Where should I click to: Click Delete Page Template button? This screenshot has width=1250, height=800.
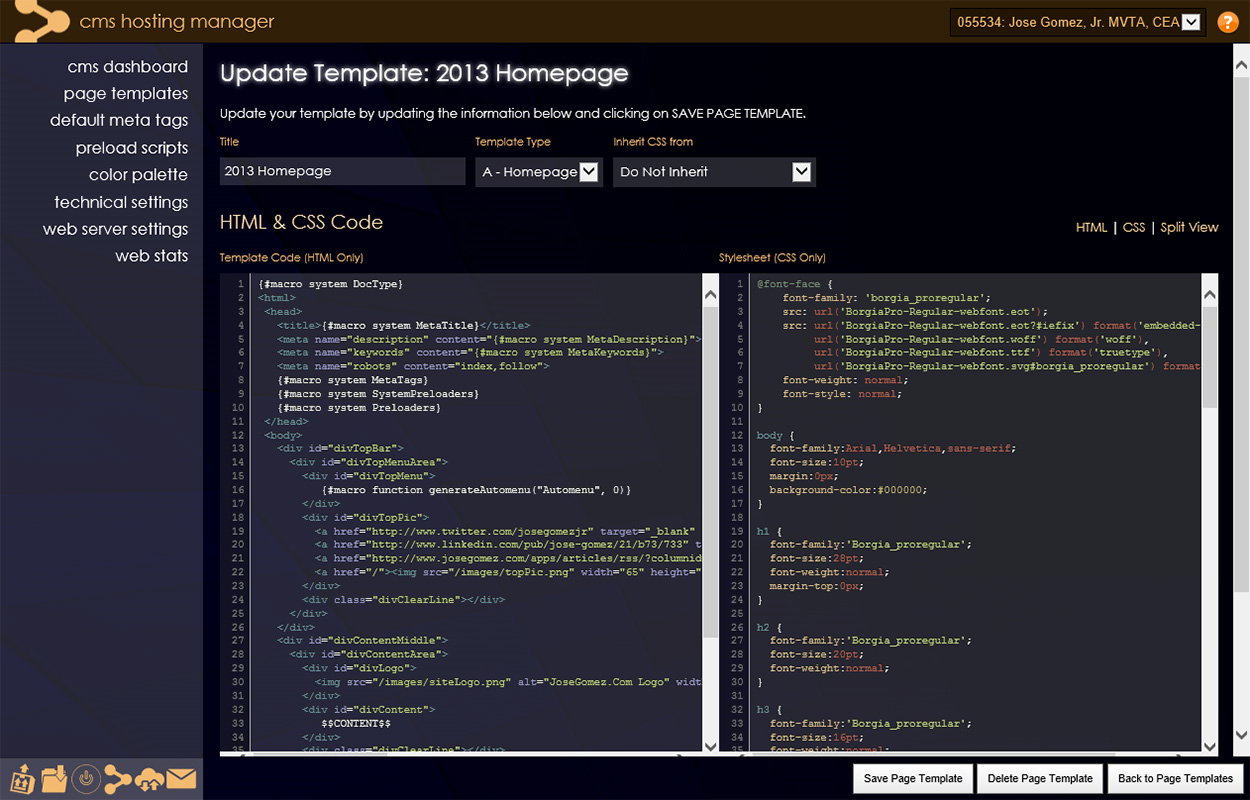[1040, 778]
